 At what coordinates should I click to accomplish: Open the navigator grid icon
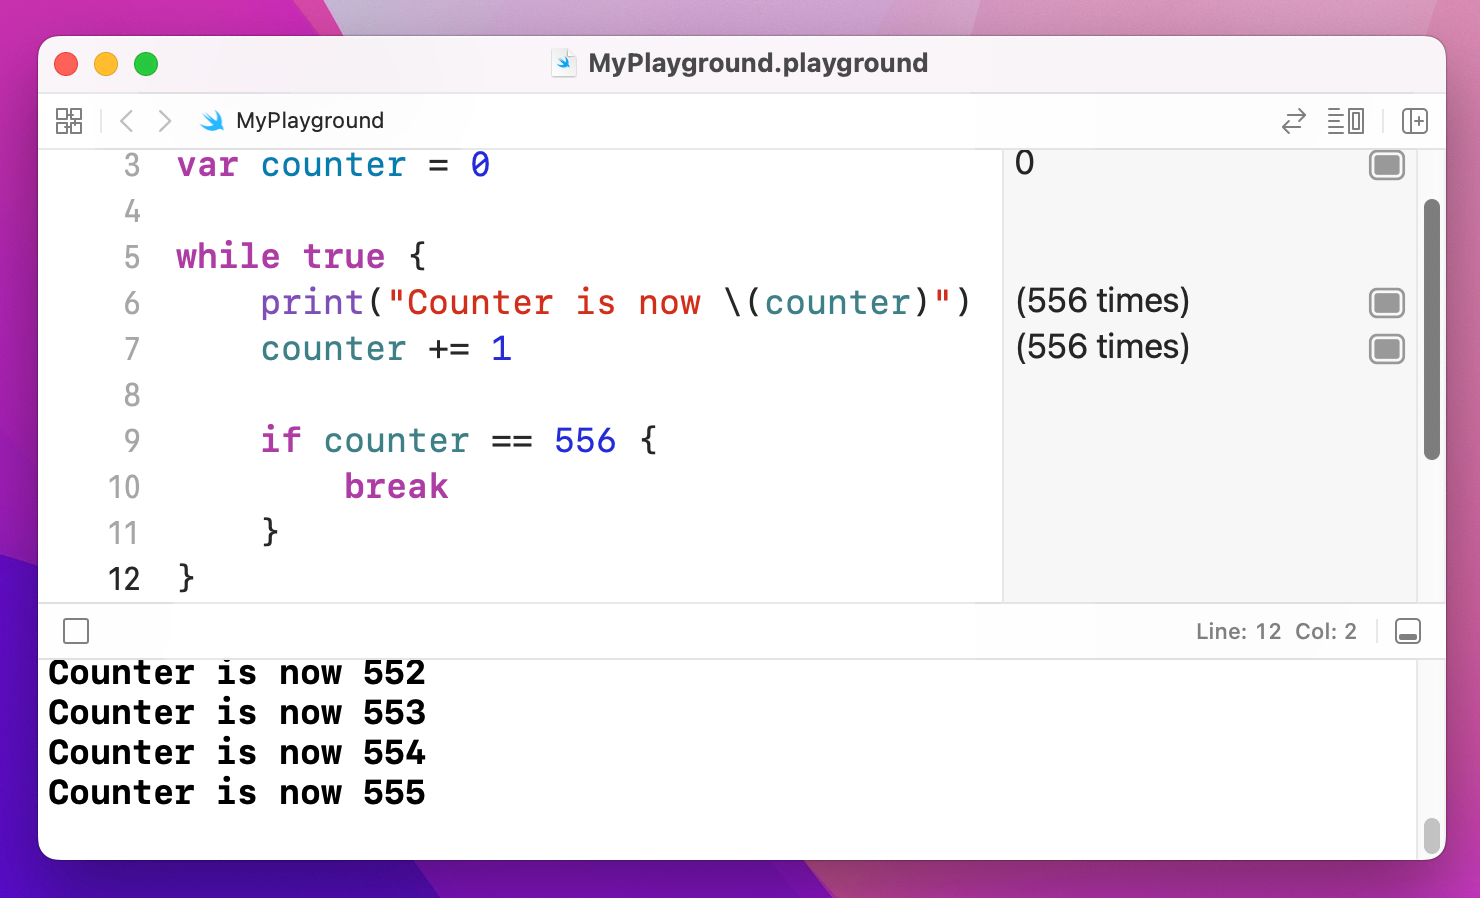pos(69,120)
